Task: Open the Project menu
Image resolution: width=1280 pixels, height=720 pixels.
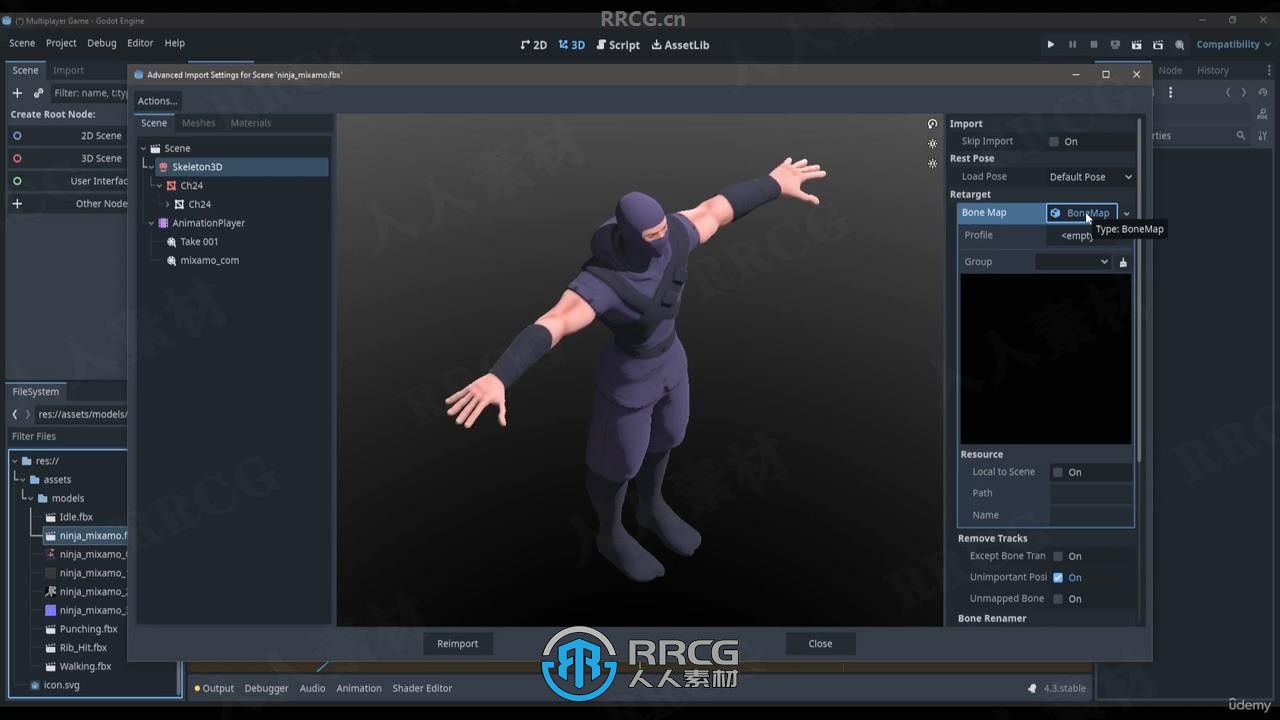Action: [x=61, y=44]
